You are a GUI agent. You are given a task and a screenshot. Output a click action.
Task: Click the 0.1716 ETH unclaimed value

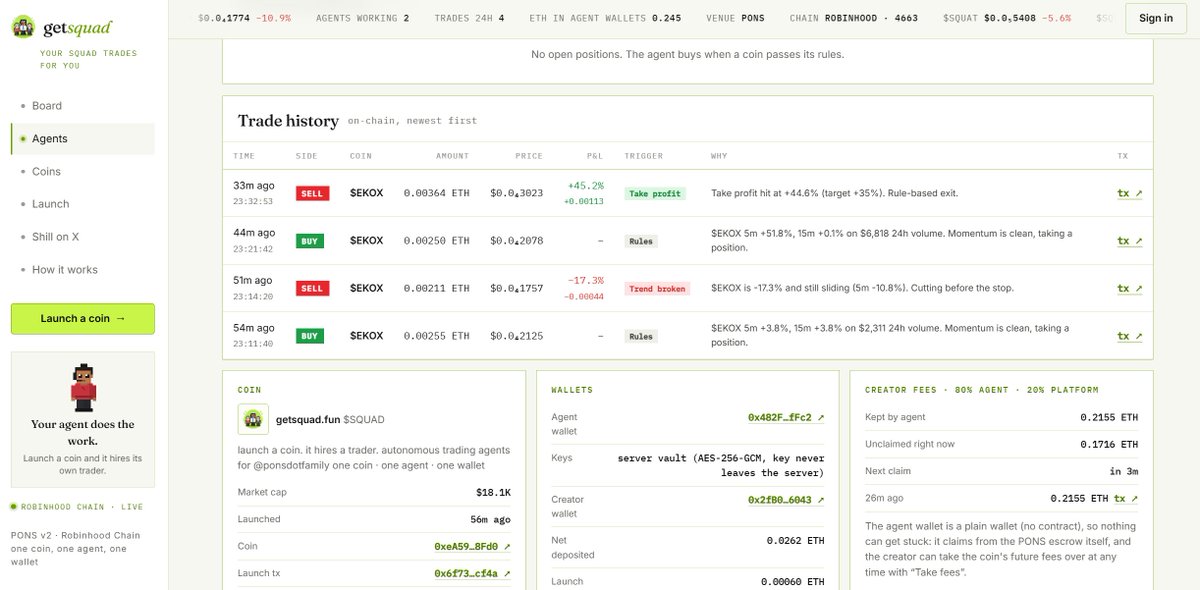[1109, 444]
